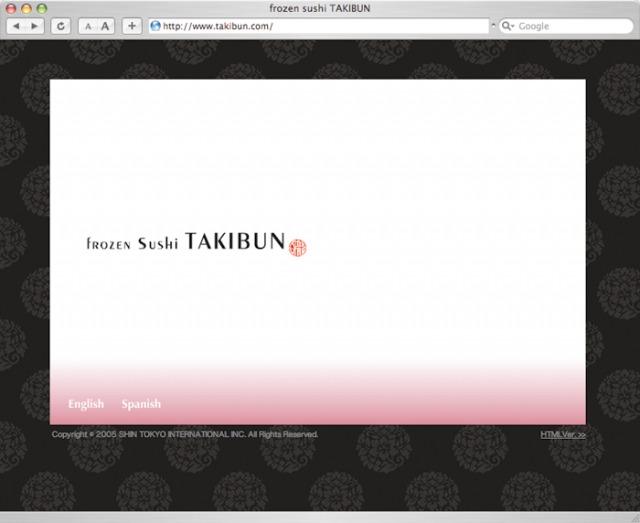
Task: Choose the English language link
Action: (86, 404)
